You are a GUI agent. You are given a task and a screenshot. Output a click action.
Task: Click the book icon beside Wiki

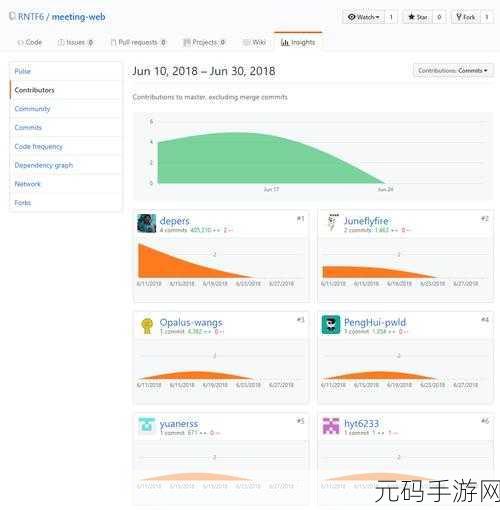tap(247, 42)
